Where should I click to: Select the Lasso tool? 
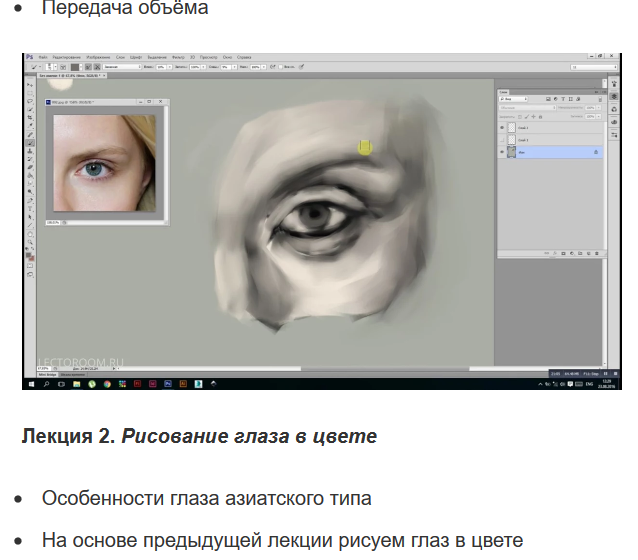[30, 101]
